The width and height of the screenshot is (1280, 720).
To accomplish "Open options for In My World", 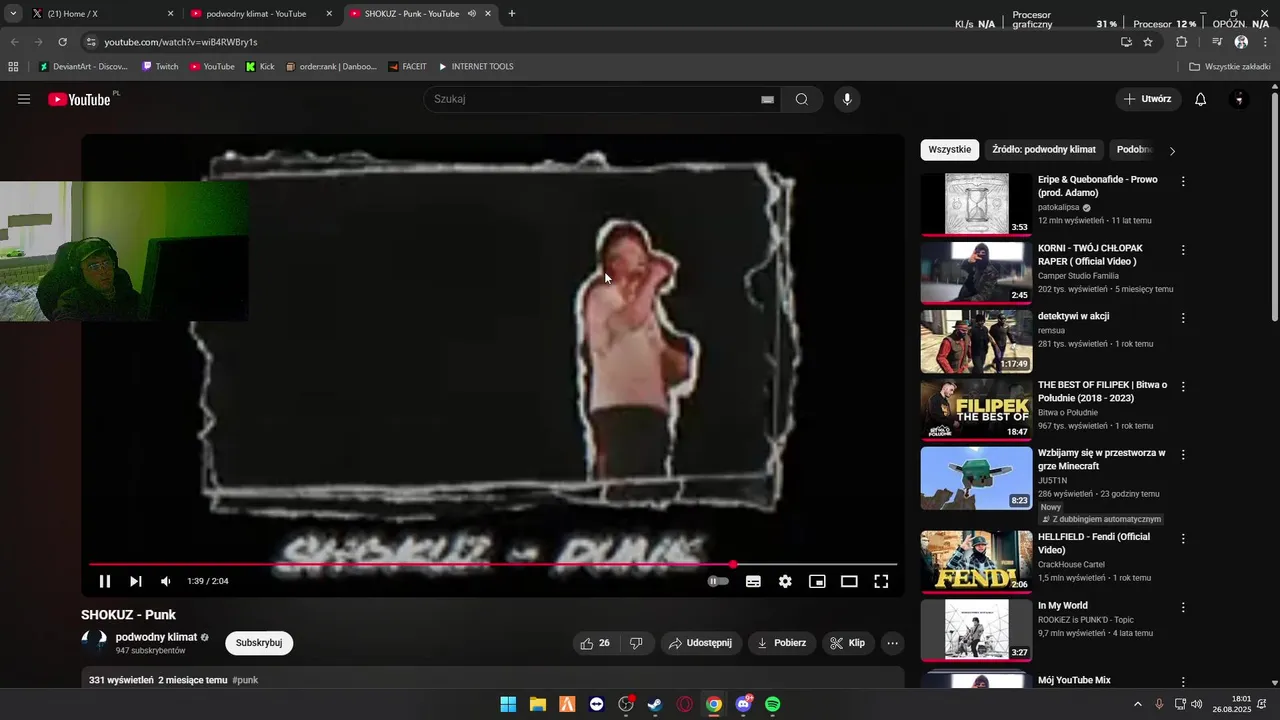I will point(1183,607).
